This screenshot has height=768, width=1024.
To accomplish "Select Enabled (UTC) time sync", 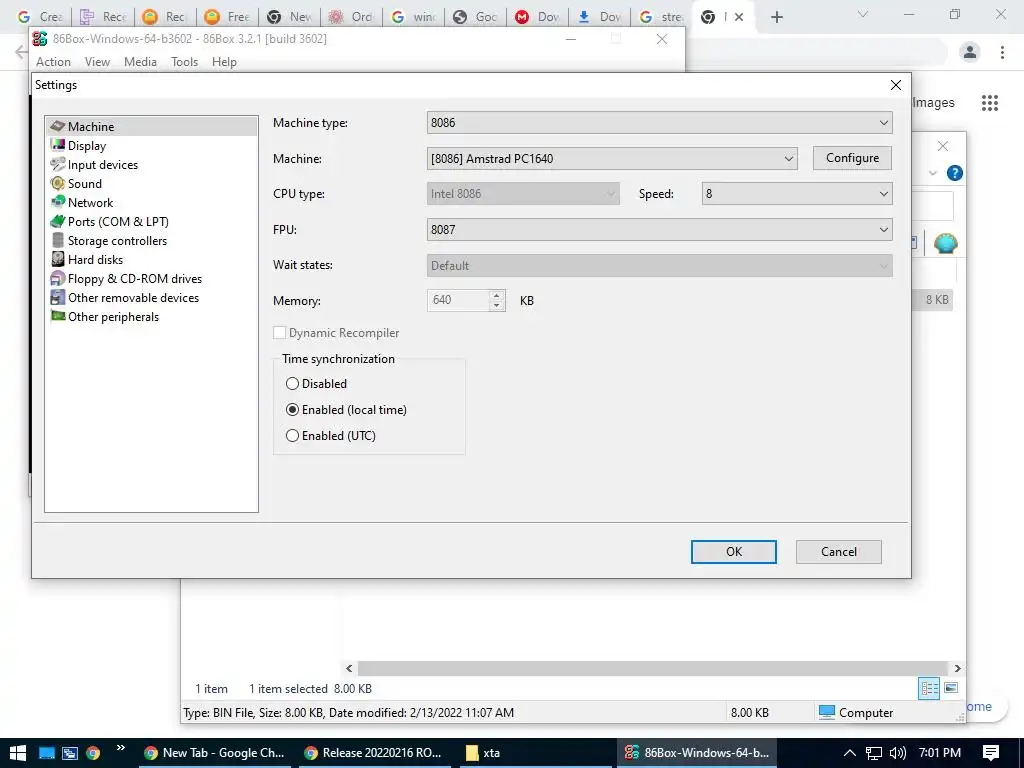I will pos(292,436).
